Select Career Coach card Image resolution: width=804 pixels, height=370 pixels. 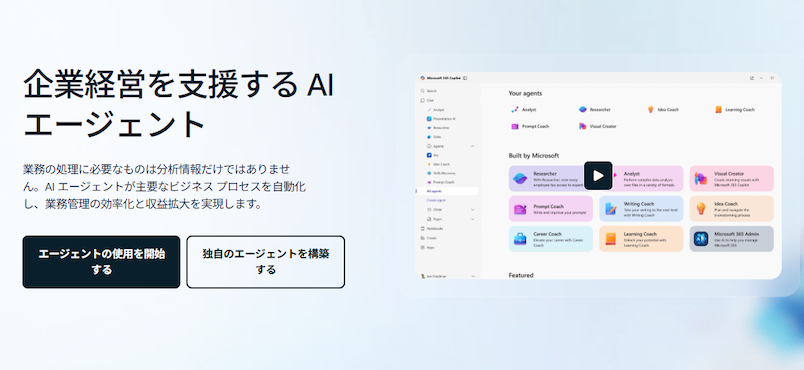click(551, 239)
